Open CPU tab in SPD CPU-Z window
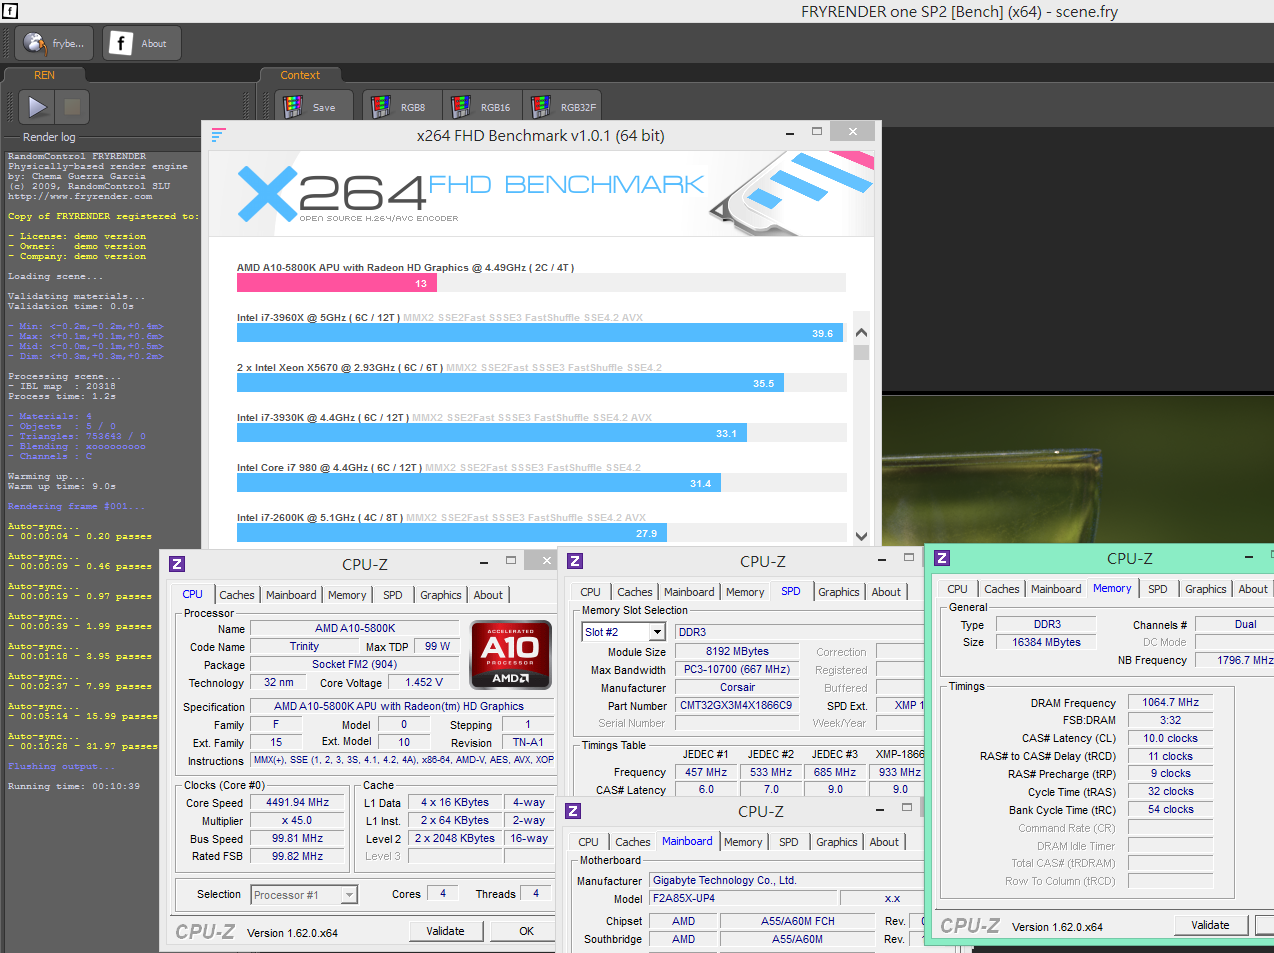This screenshot has height=953, width=1274. click(591, 592)
